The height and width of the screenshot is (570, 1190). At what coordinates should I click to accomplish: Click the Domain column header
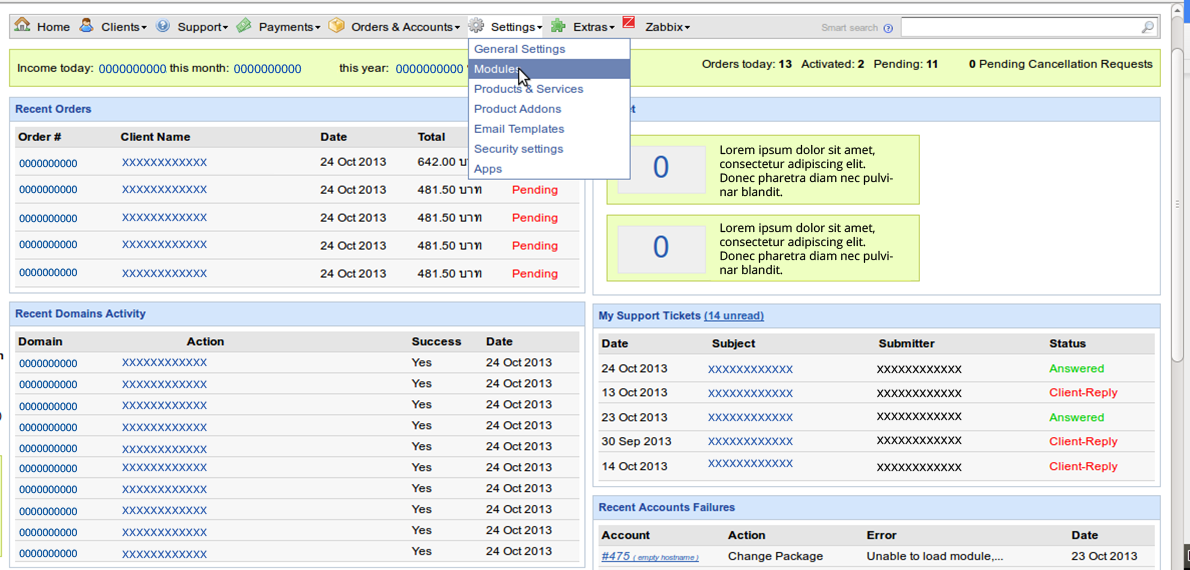40,342
